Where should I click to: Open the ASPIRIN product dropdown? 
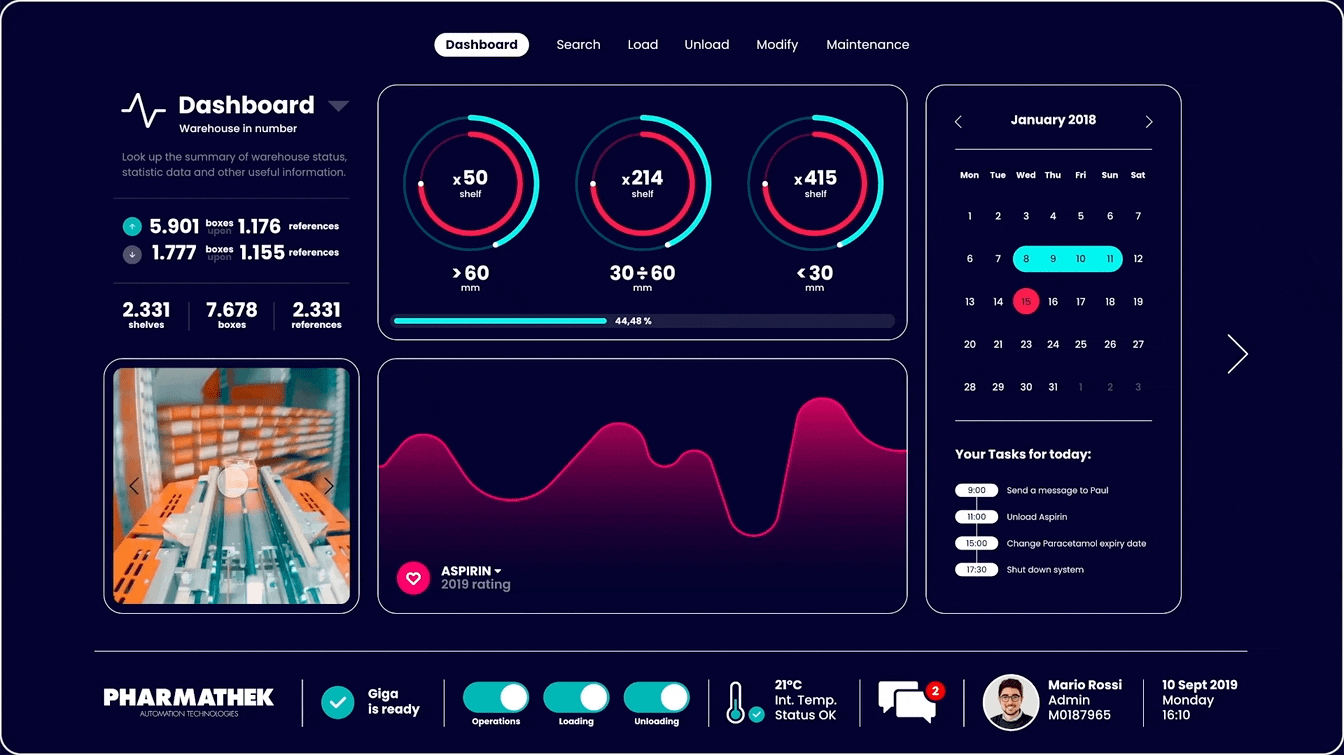(498, 571)
